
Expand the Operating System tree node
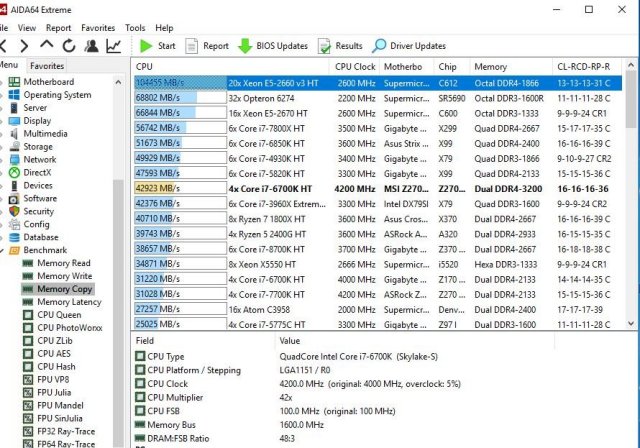coord(3,95)
